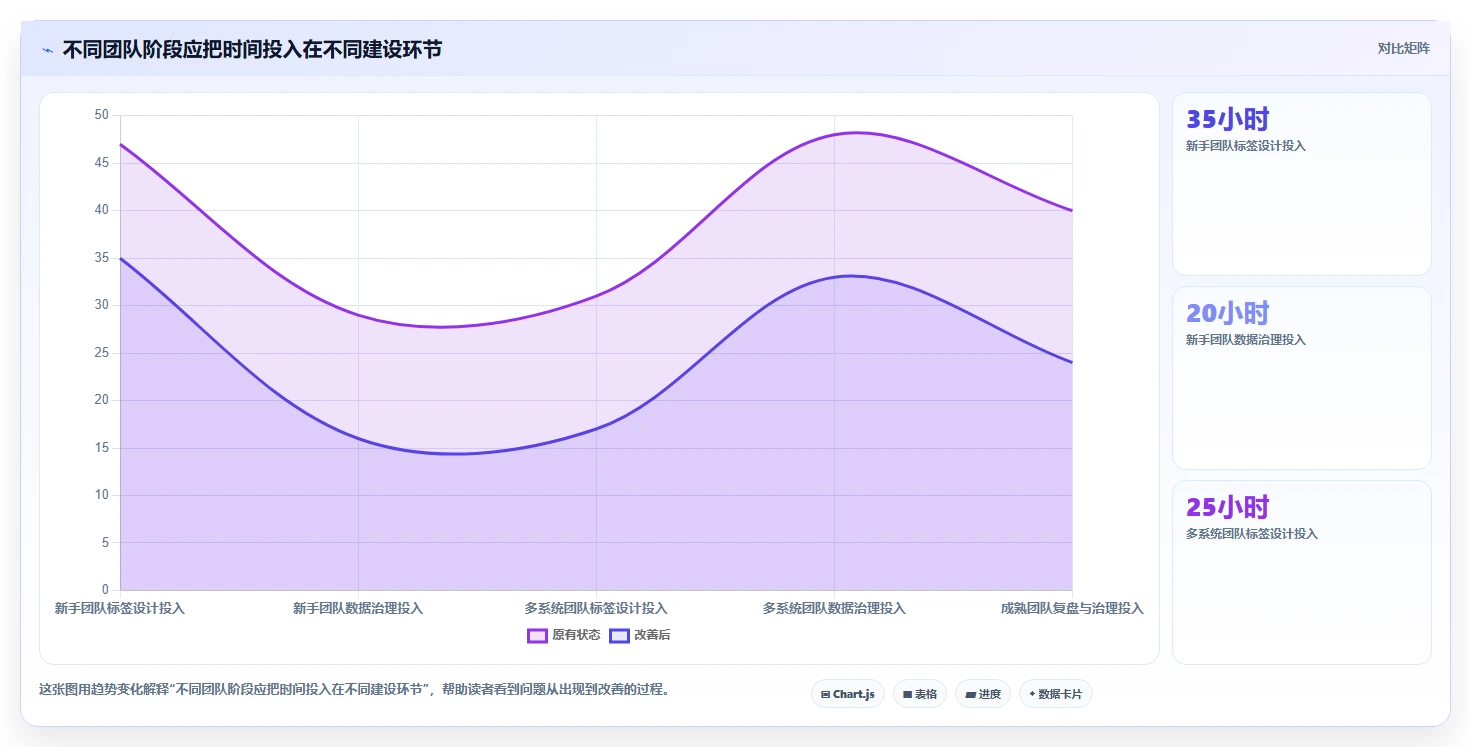
Task: Click the 对比矩阵 label in the header
Action: (x=1403, y=49)
